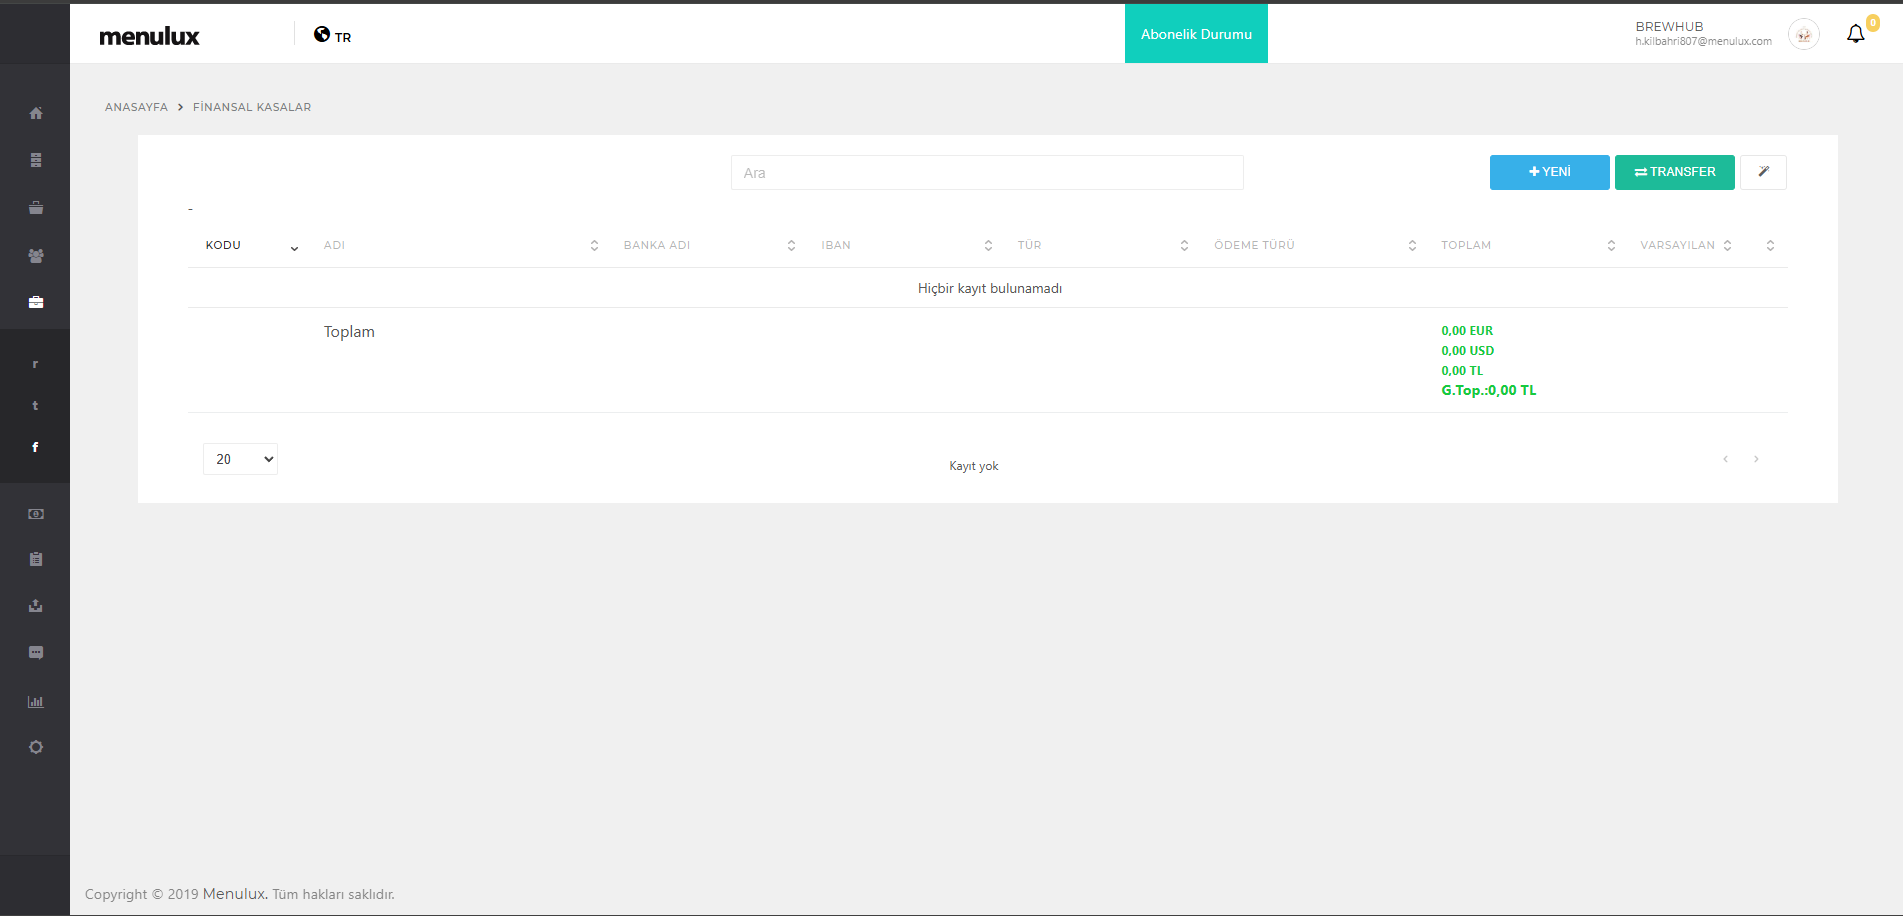Go to ANASAYFA breadcrumb link
This screenshot has width=1903, height=916.
[136, 107]
